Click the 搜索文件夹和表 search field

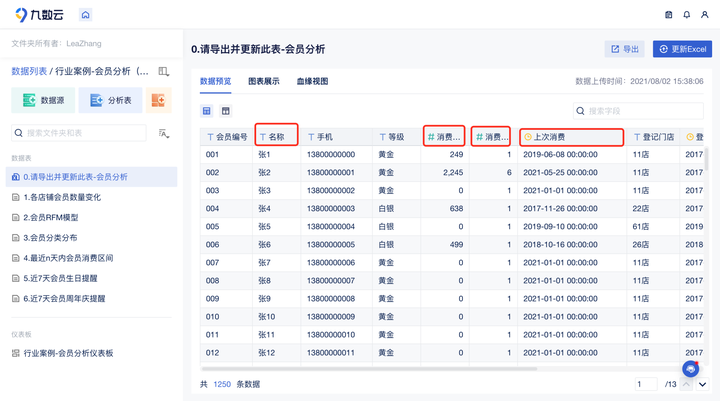click(79, 133)
